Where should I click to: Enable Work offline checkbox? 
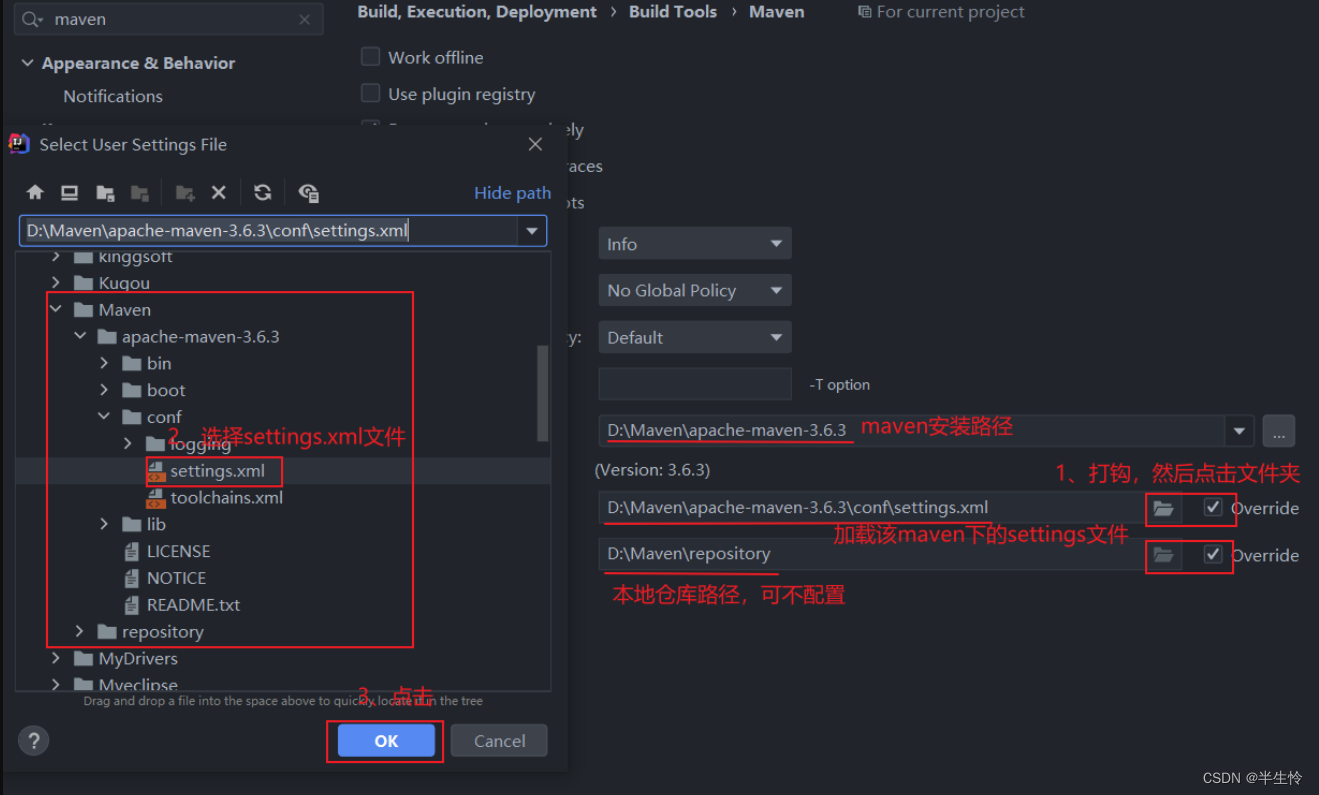tap(370, 57)
